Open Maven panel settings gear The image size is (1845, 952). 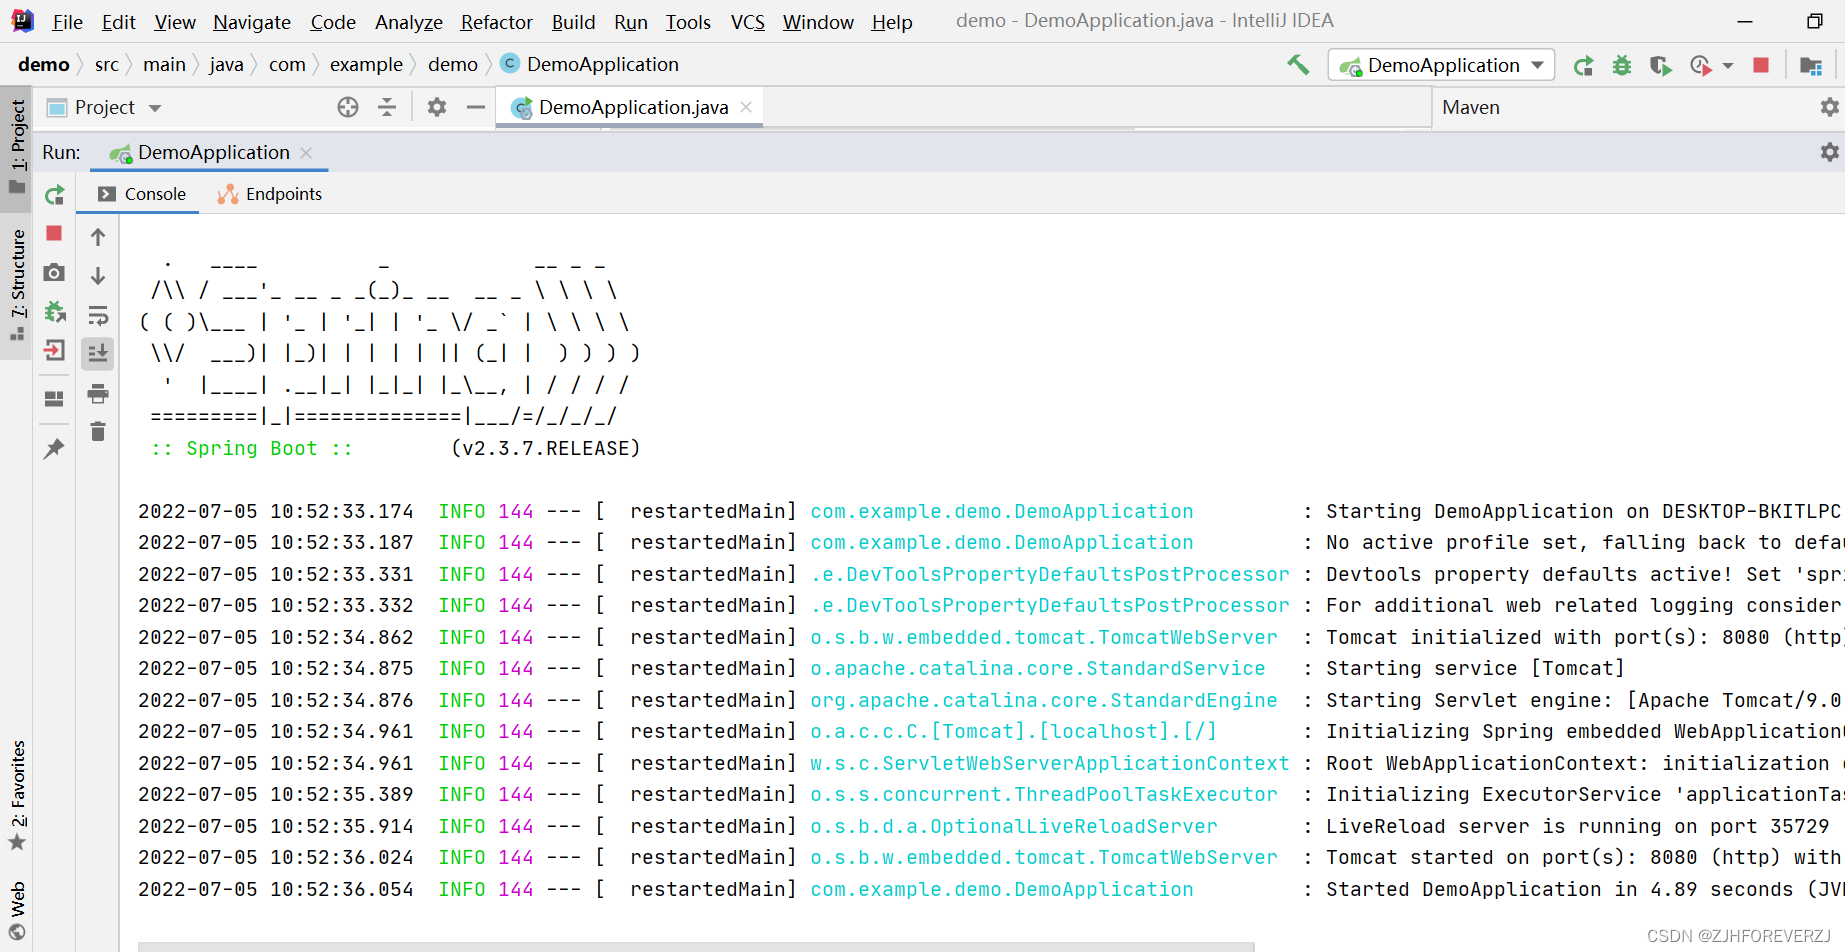1829,107
